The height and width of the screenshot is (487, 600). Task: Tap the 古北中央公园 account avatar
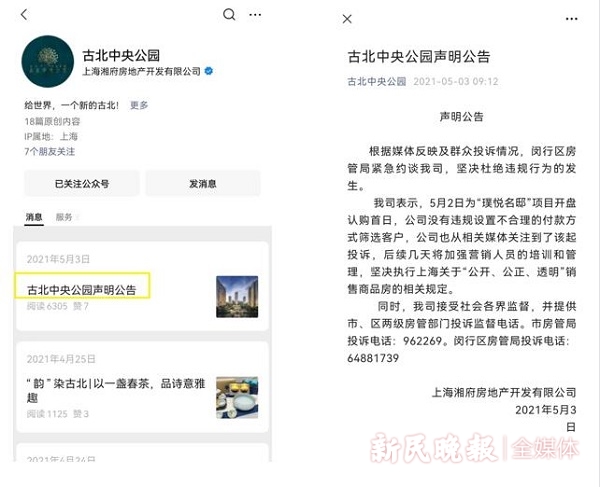[x=48, y=62]
